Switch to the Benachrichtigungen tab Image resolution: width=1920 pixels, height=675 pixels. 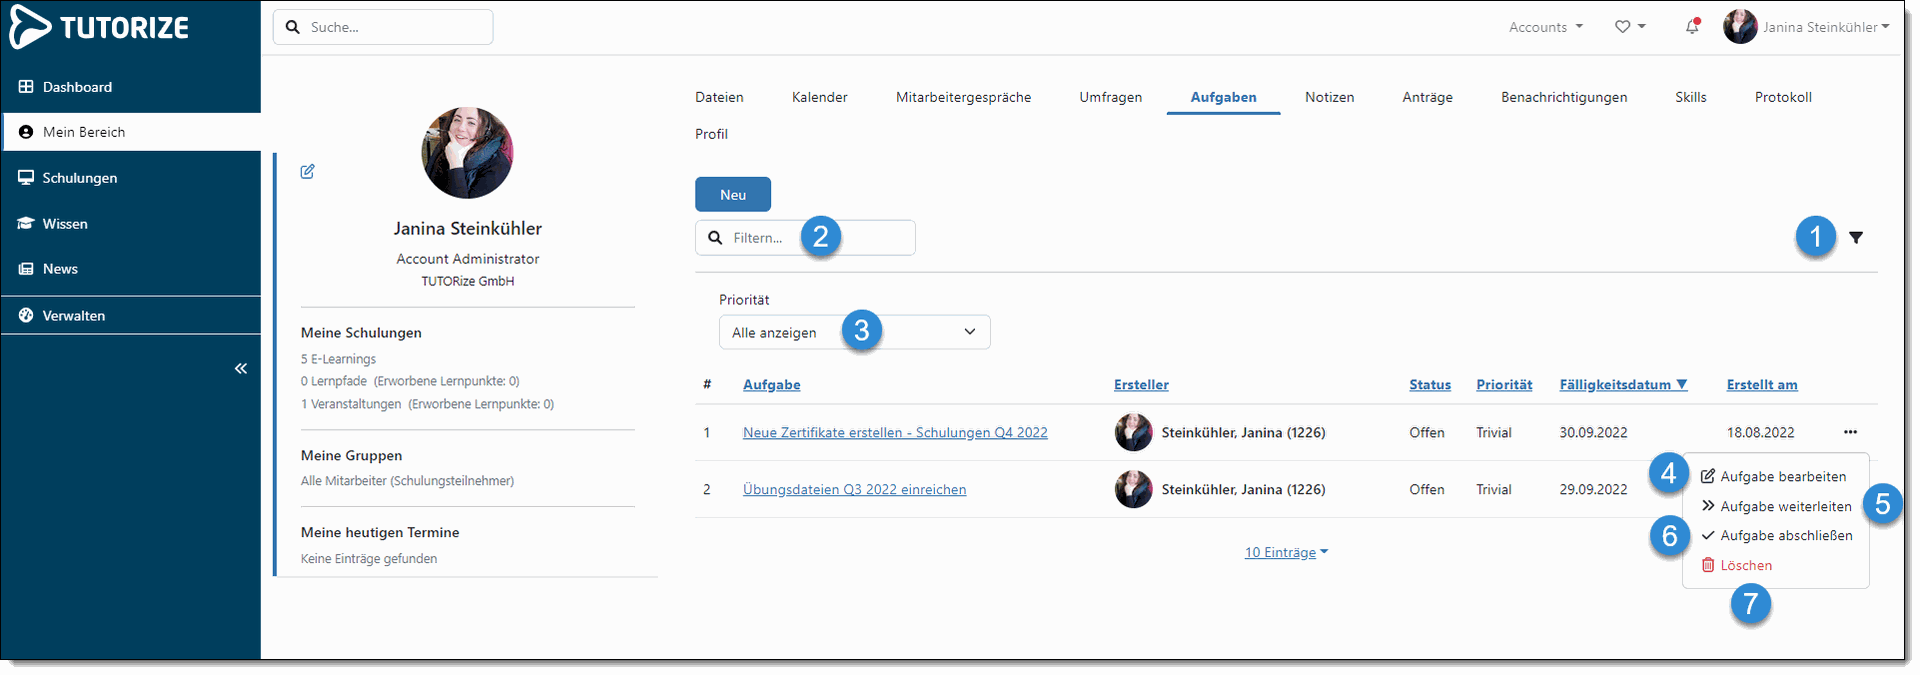(1564, 97)
